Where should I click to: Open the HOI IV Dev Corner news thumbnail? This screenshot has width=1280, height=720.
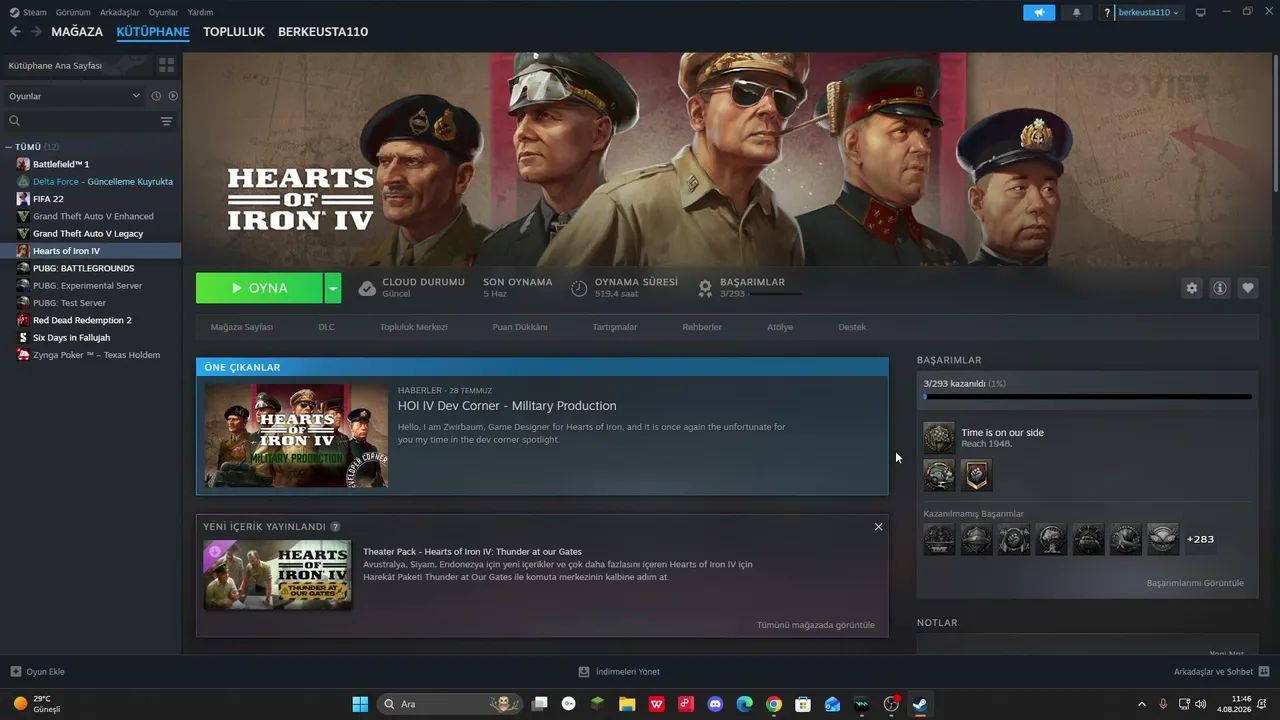[296, 436]
